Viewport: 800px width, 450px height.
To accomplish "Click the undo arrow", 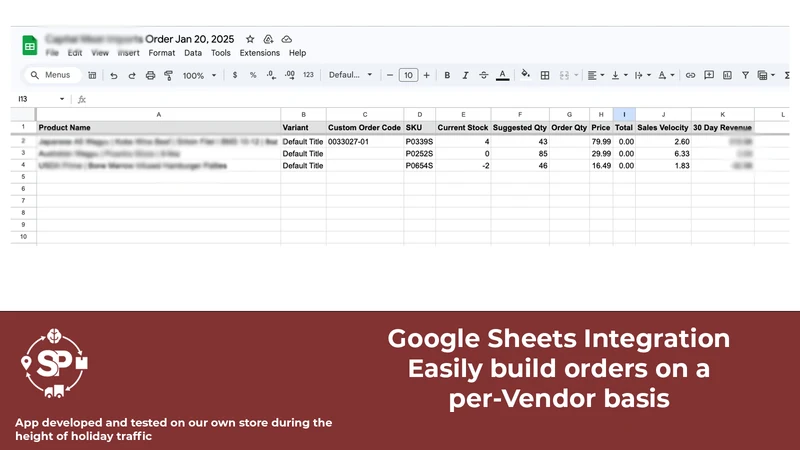I will point(113,76).
